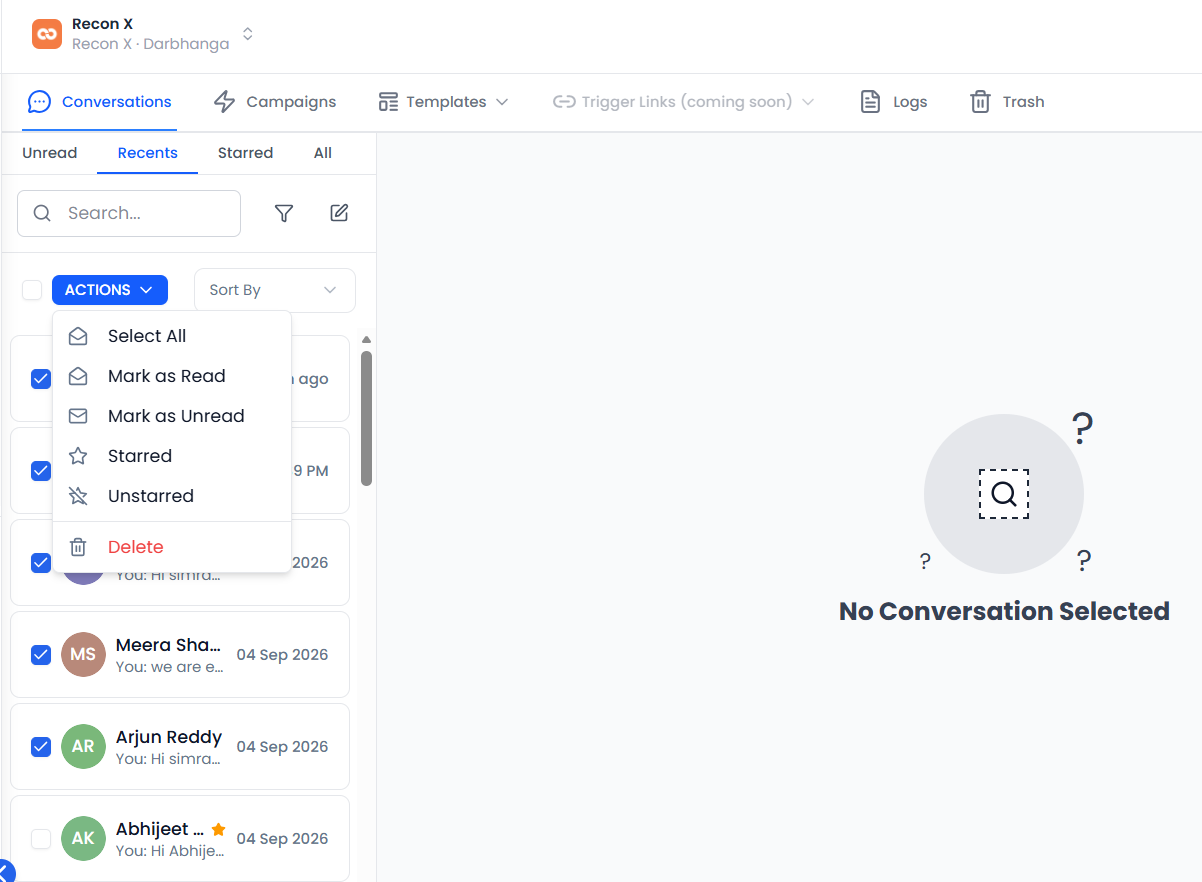
Task: Open the Abhijeet conversation
Action: [180, 838]
